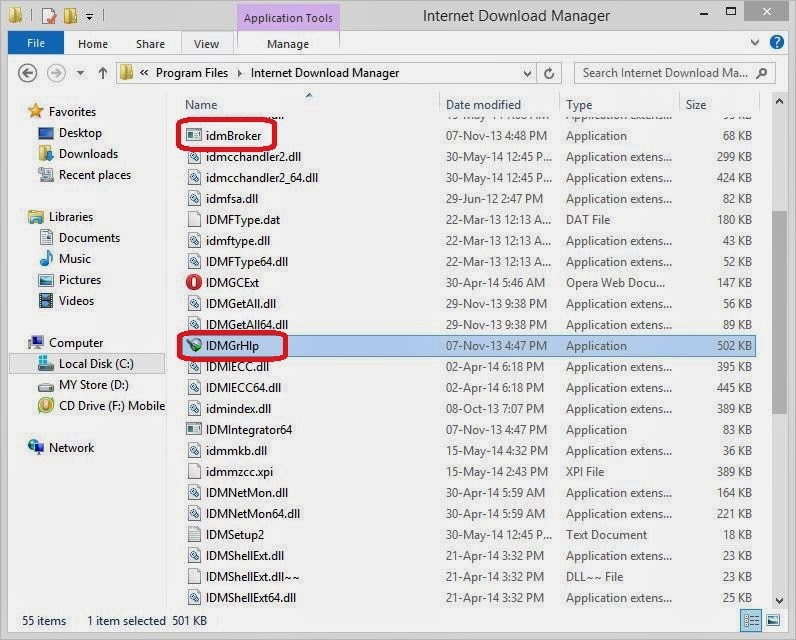Open Documents library

89,238
